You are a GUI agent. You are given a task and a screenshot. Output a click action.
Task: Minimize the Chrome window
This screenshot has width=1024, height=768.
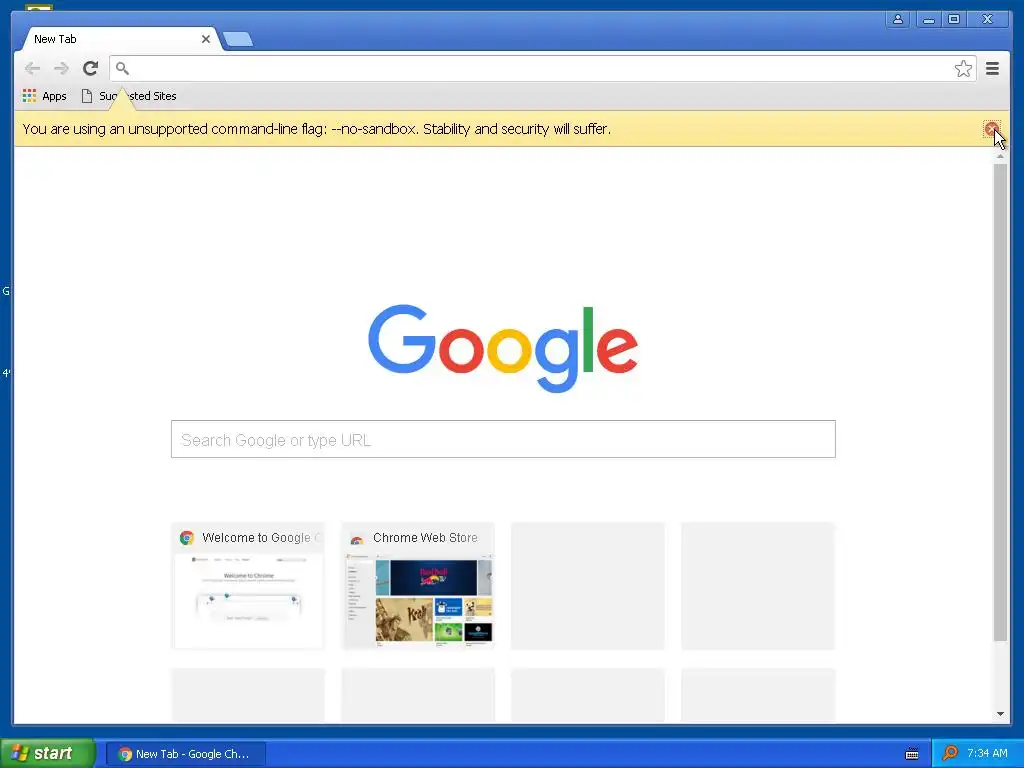[928, 20]
